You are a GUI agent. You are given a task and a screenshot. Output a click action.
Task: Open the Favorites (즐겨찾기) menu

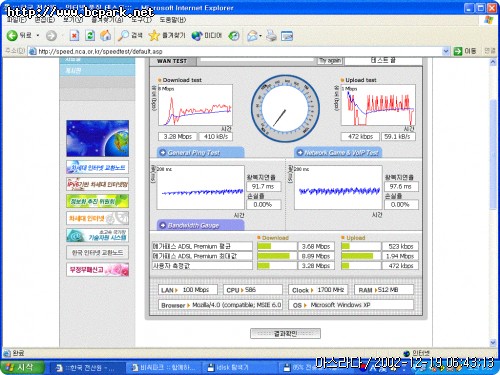tap(107, 20)
